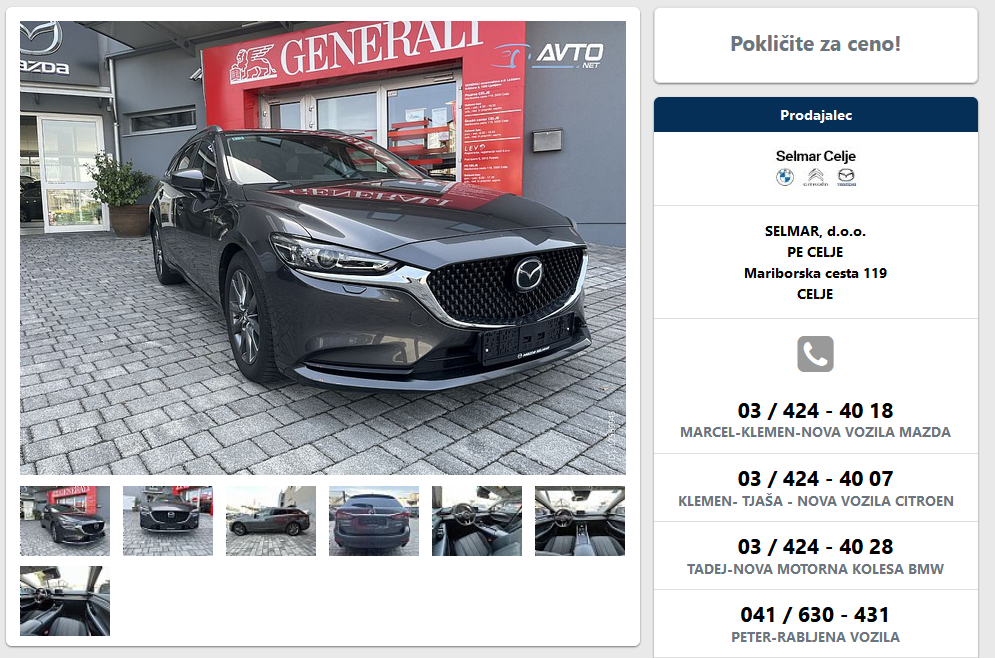Call 03 / 424 - 40 18 Mazda number
This screenshot has width=995, height=658.
click(x=815, y=411)
